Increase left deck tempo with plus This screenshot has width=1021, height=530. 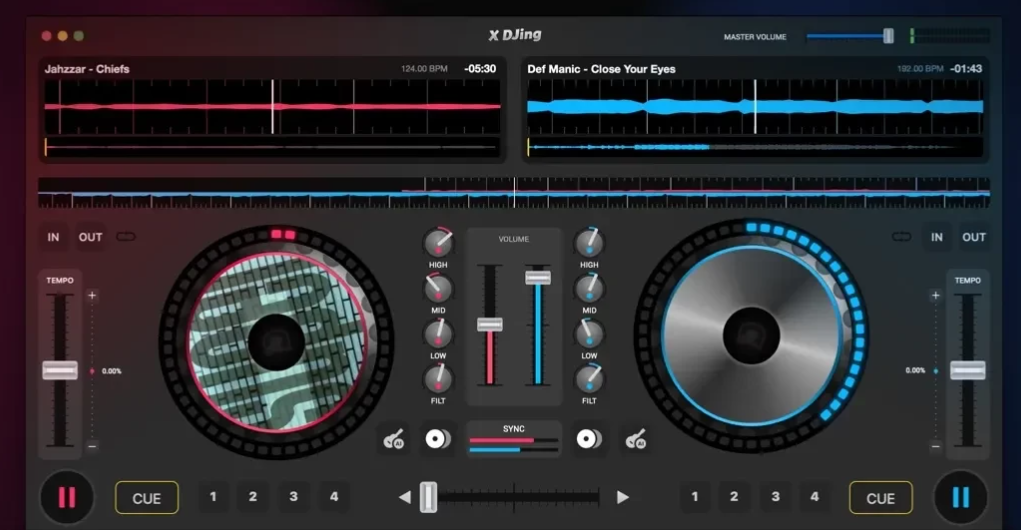tap(92, 295)
